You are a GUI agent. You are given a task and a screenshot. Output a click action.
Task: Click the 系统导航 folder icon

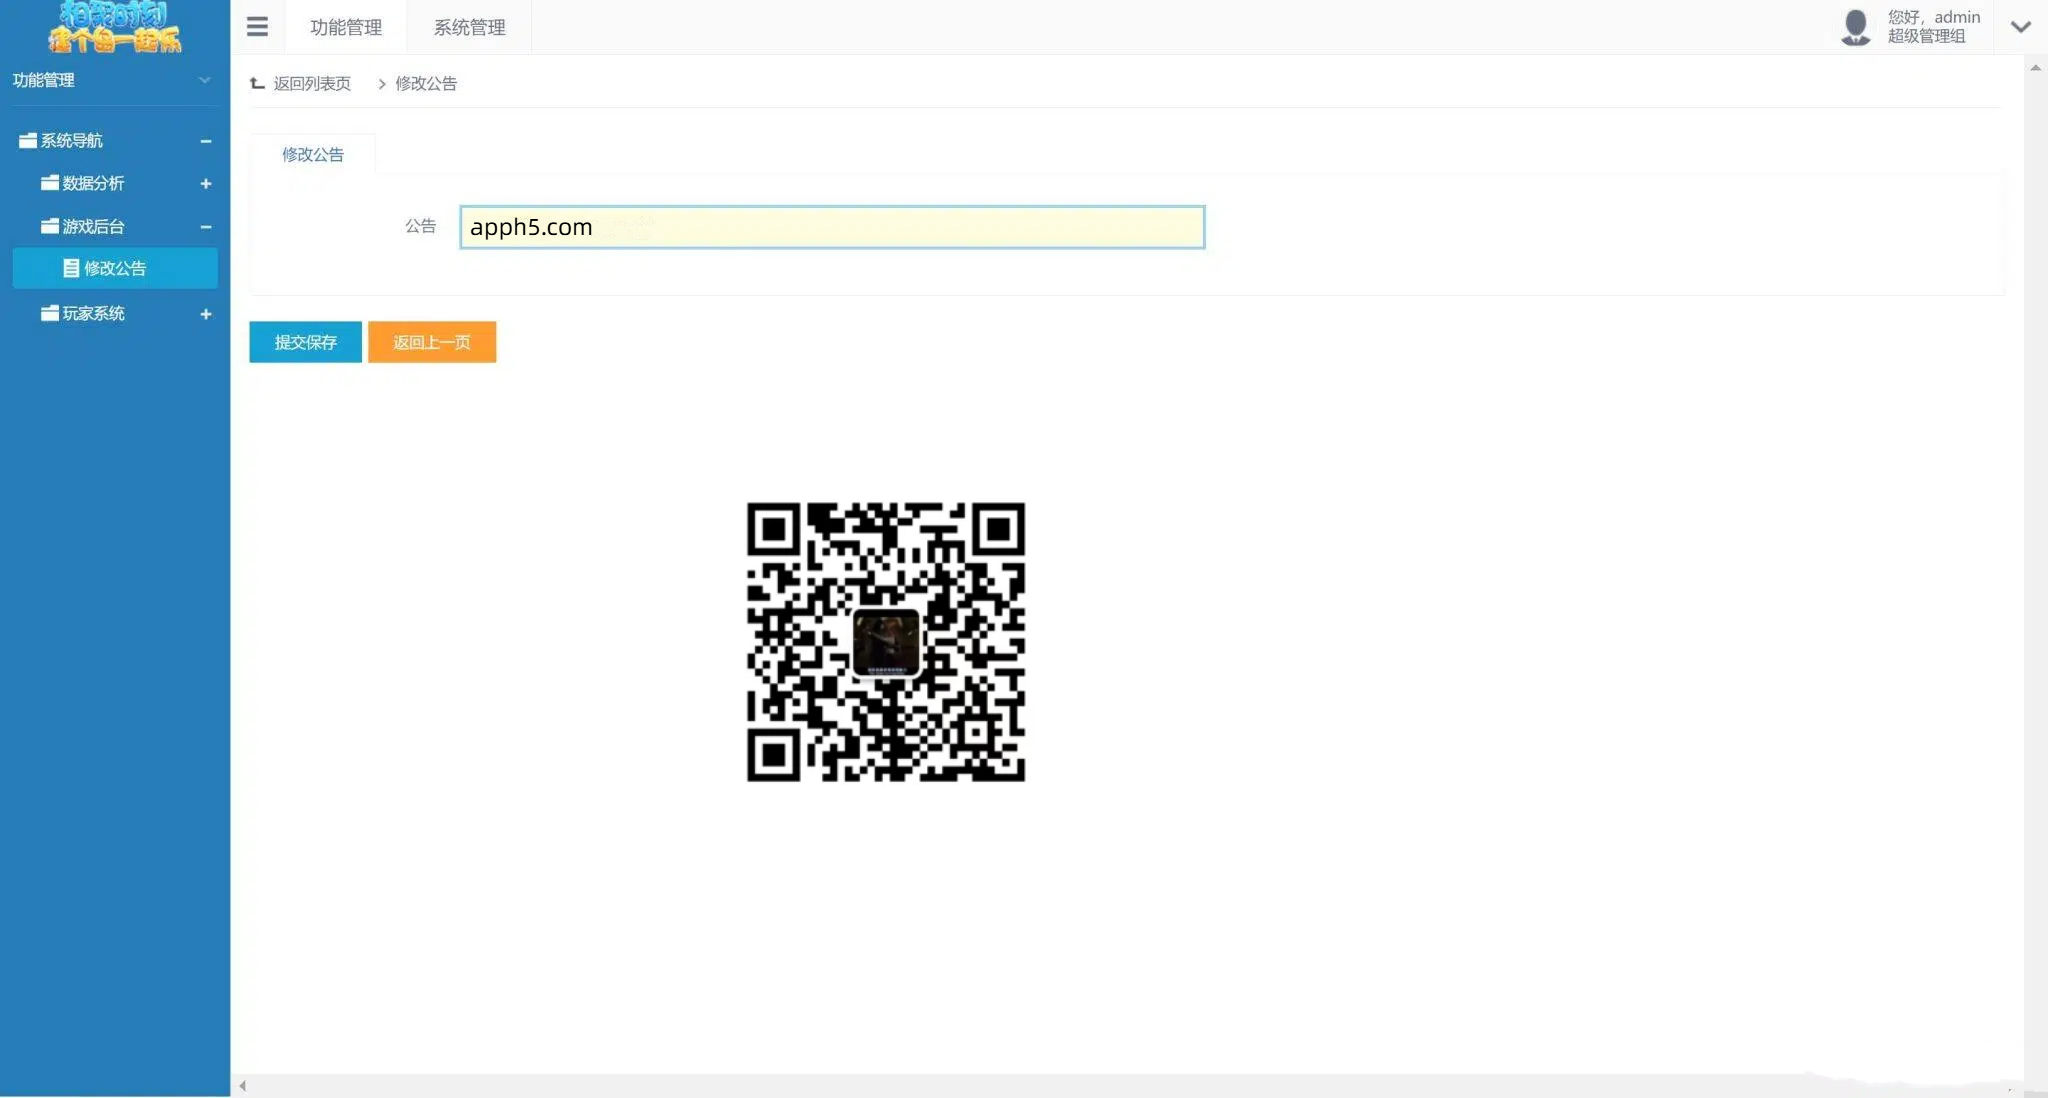pos(28,141)
